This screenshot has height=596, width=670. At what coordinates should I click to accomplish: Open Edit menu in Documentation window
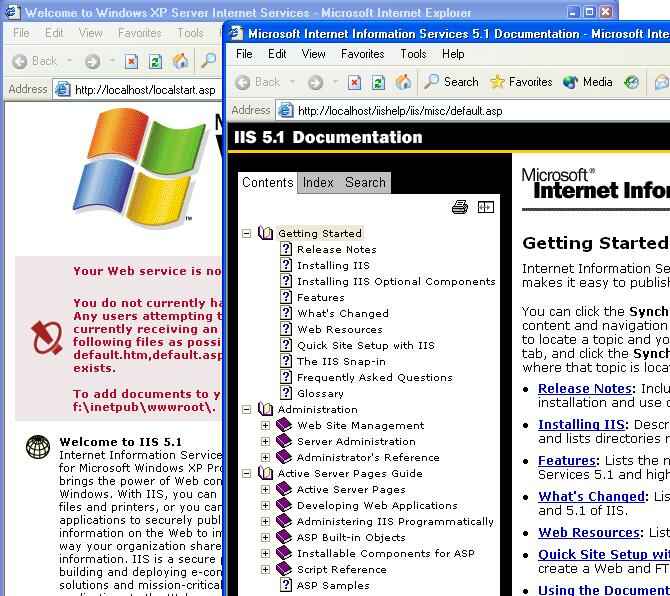click(x=277, y=54)
